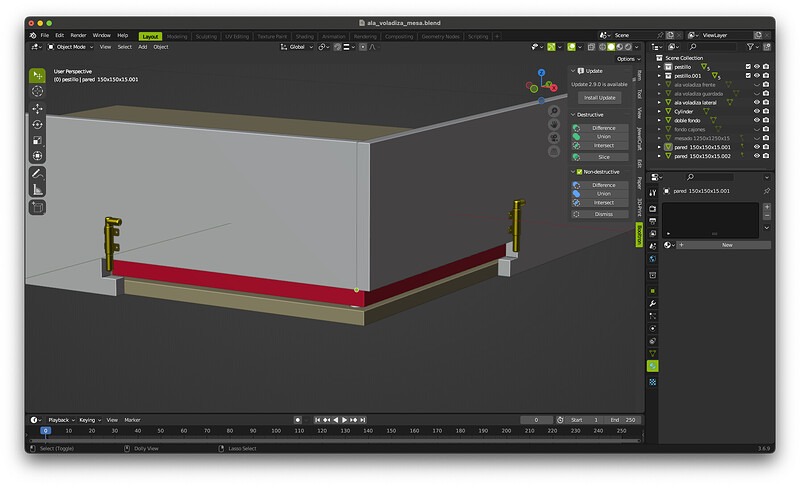The height and width of the screenshot is (486, 800).
Task: Click Non-destructive Dismiss button
Action: tap(599, 214)
